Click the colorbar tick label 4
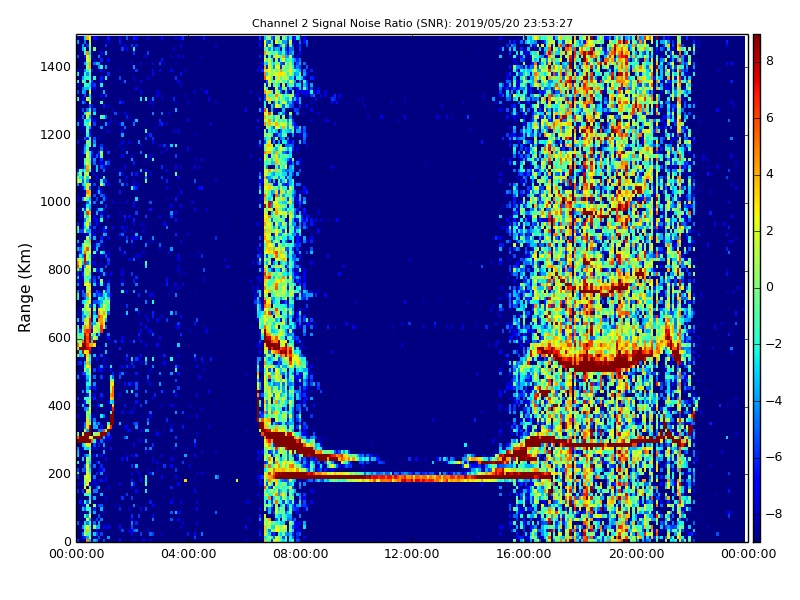The image size is (800, 600). pos(770,174)
